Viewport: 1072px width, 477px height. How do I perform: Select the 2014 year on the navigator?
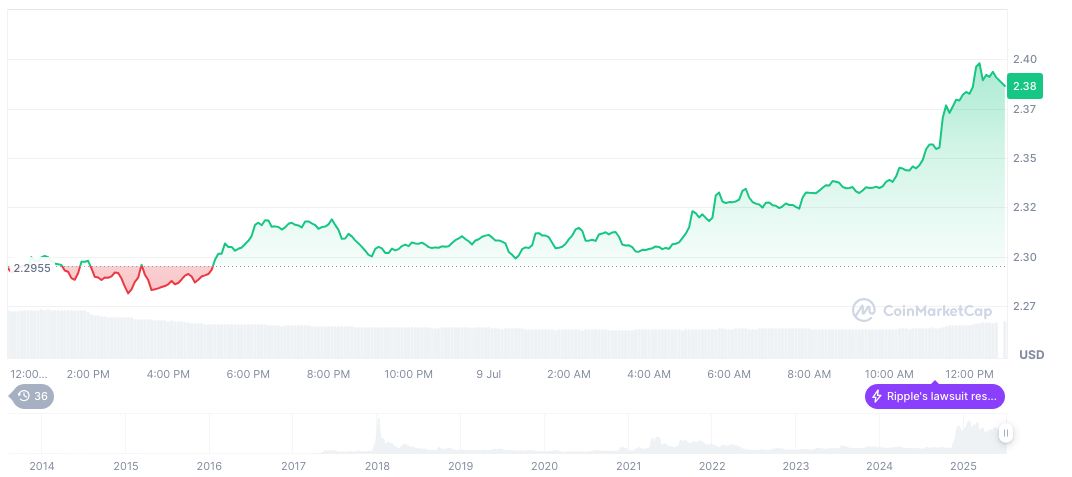(x=42, y=466)
